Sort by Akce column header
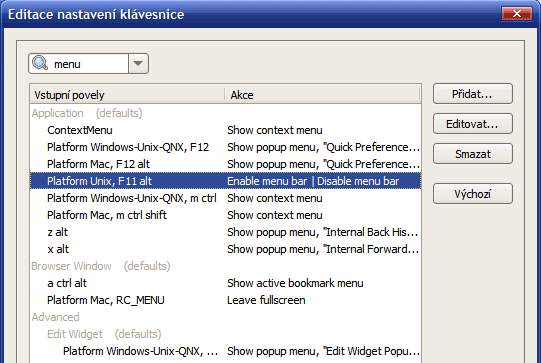The image size is (541, 363). (x=323, y=95)
